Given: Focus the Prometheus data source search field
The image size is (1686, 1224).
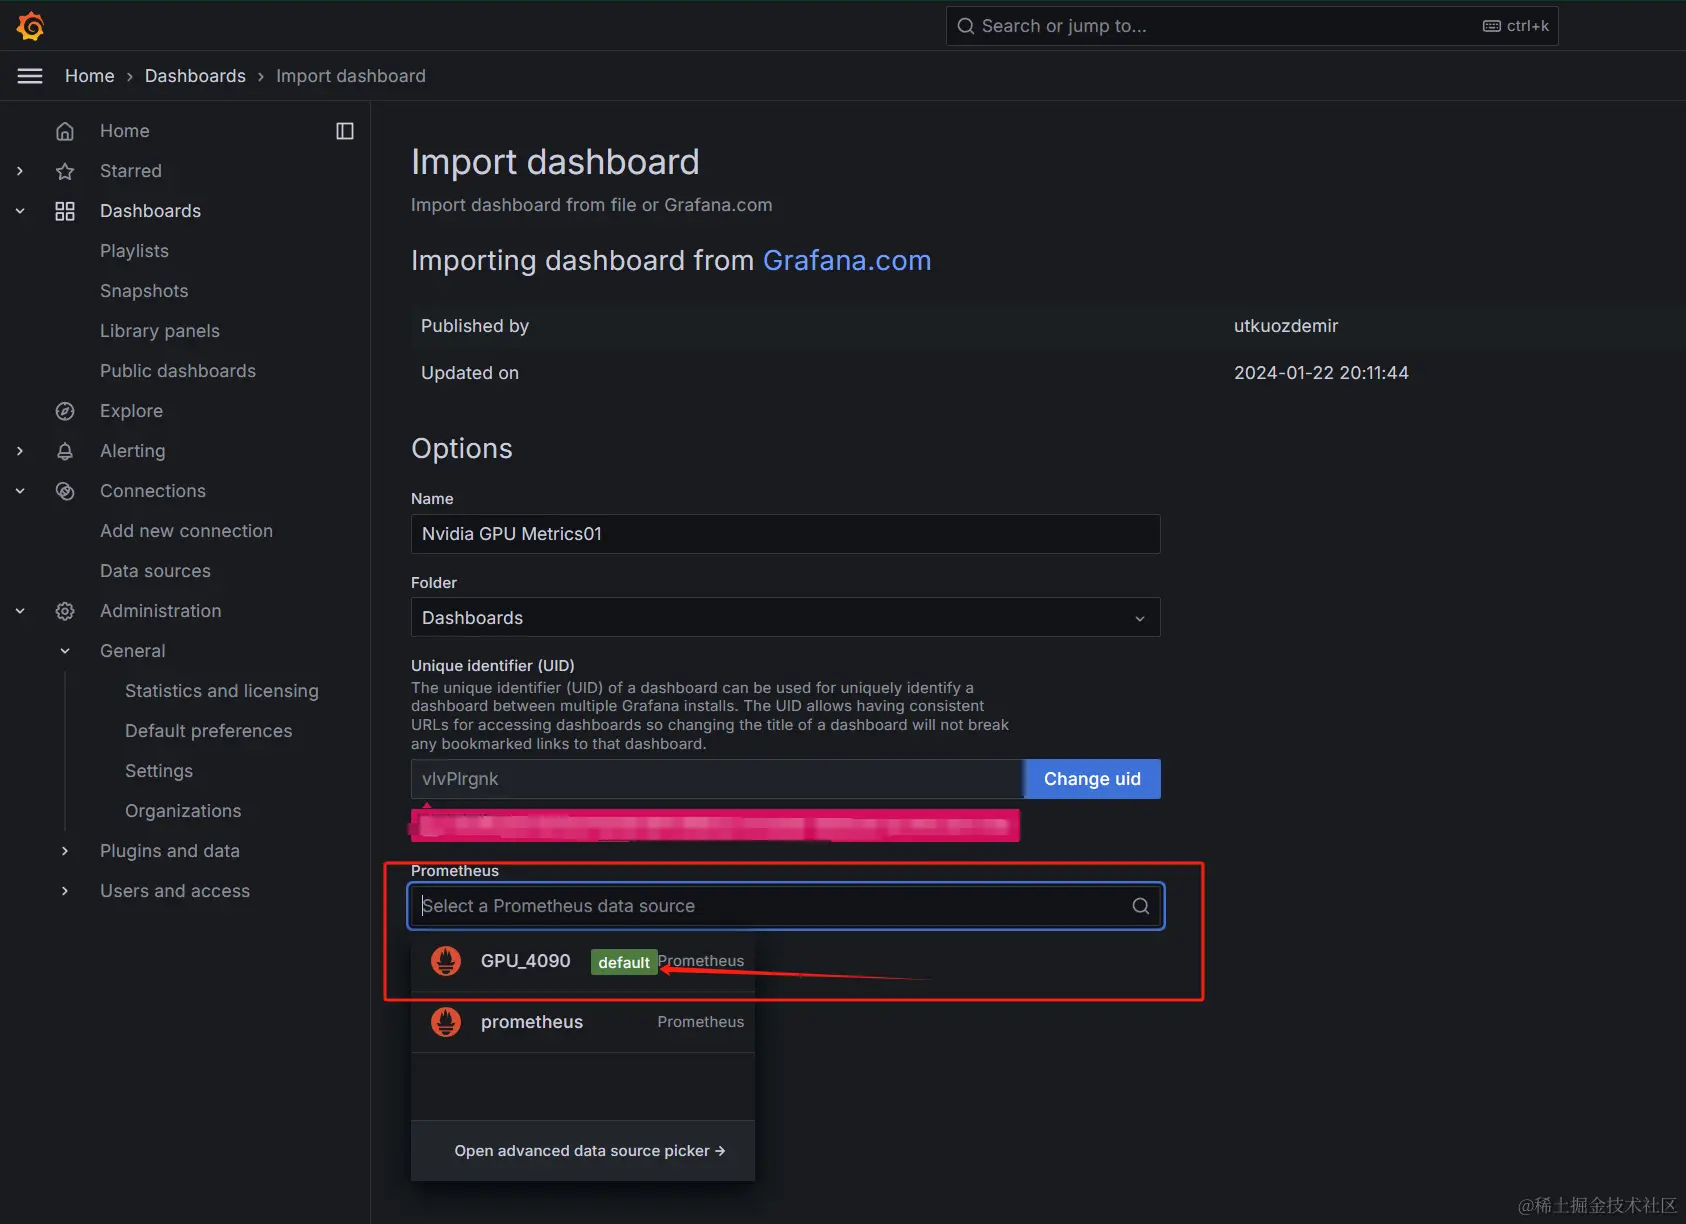Looking at the screenshot, I should (786, 906).
